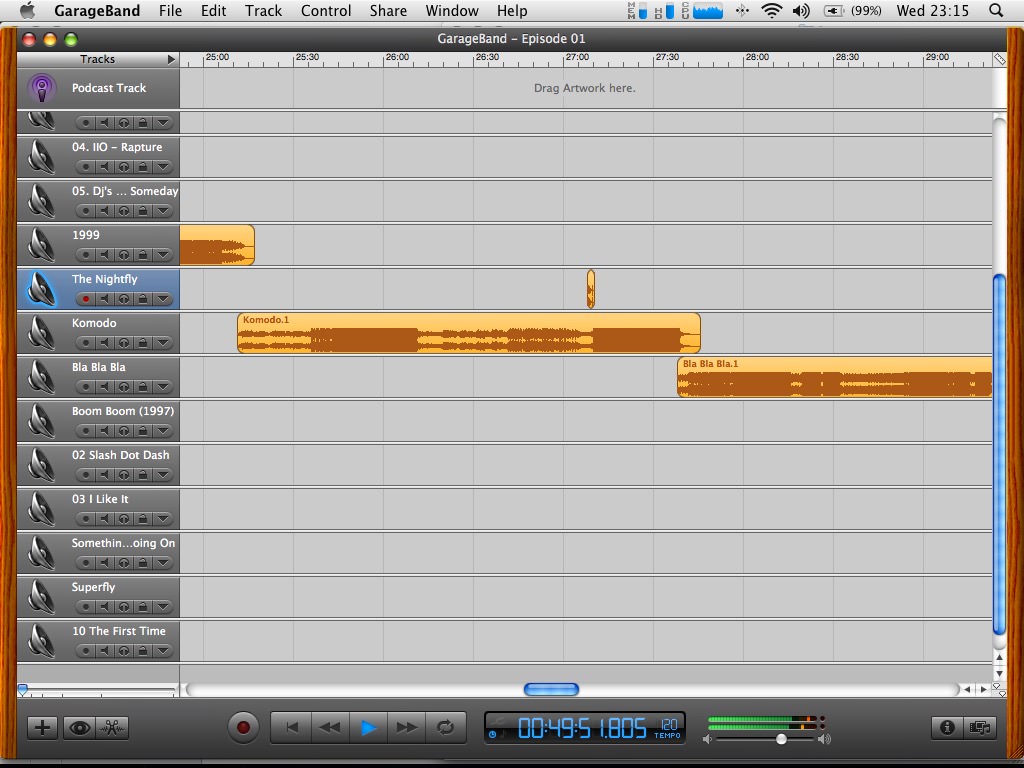The width and height of the screenshot is (1024, 768).
Task: Open the loop browser eye icon
Action: point(80,728)
